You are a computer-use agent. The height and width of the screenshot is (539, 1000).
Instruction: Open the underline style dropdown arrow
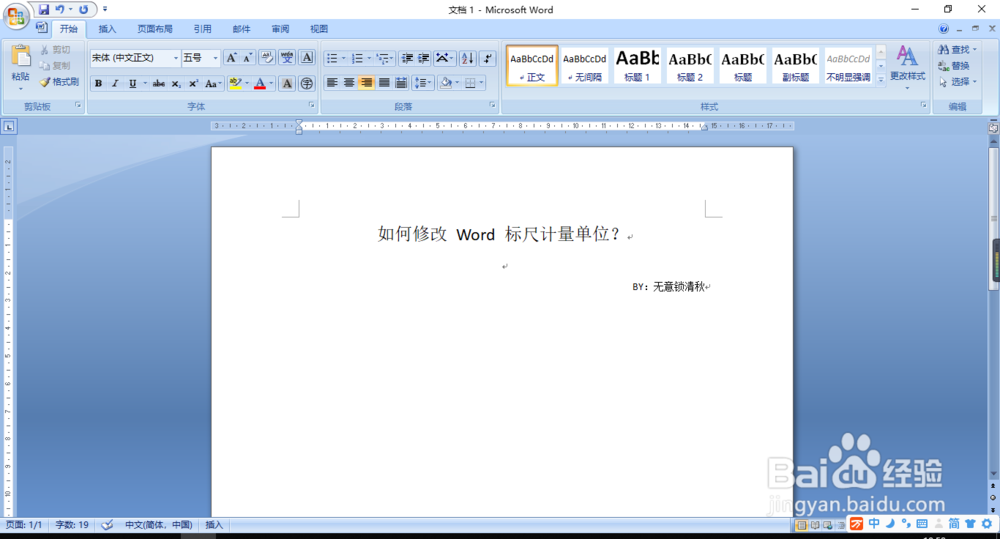(x=145, y=84)
